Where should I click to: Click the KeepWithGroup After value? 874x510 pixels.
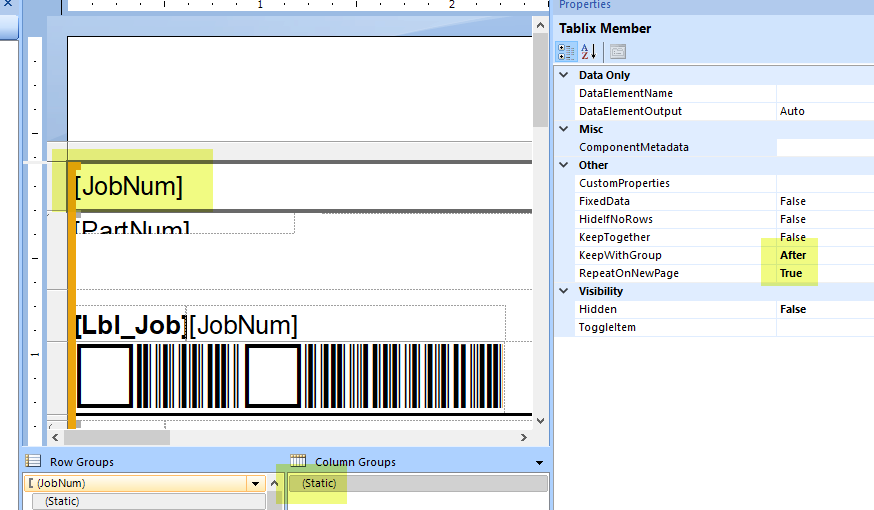click(x=793, y=255)
